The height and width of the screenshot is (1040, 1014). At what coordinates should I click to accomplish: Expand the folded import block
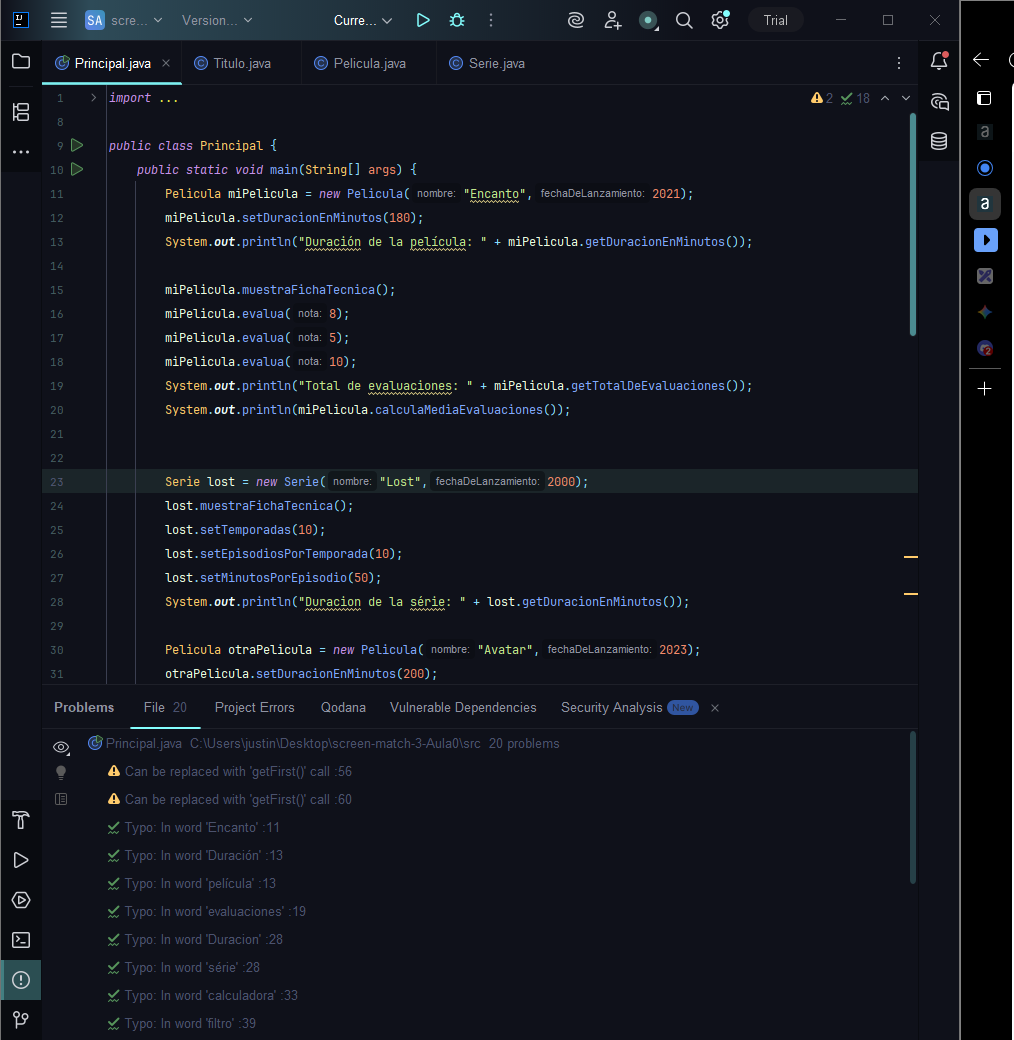[x=94, y=98]
